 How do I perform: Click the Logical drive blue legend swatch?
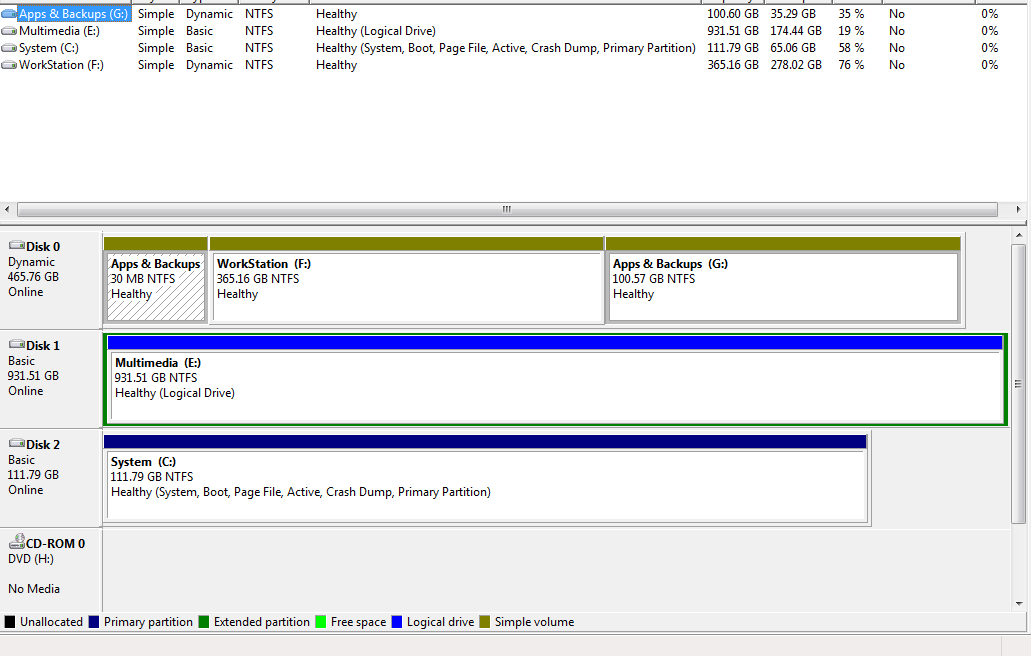point(398,622)
